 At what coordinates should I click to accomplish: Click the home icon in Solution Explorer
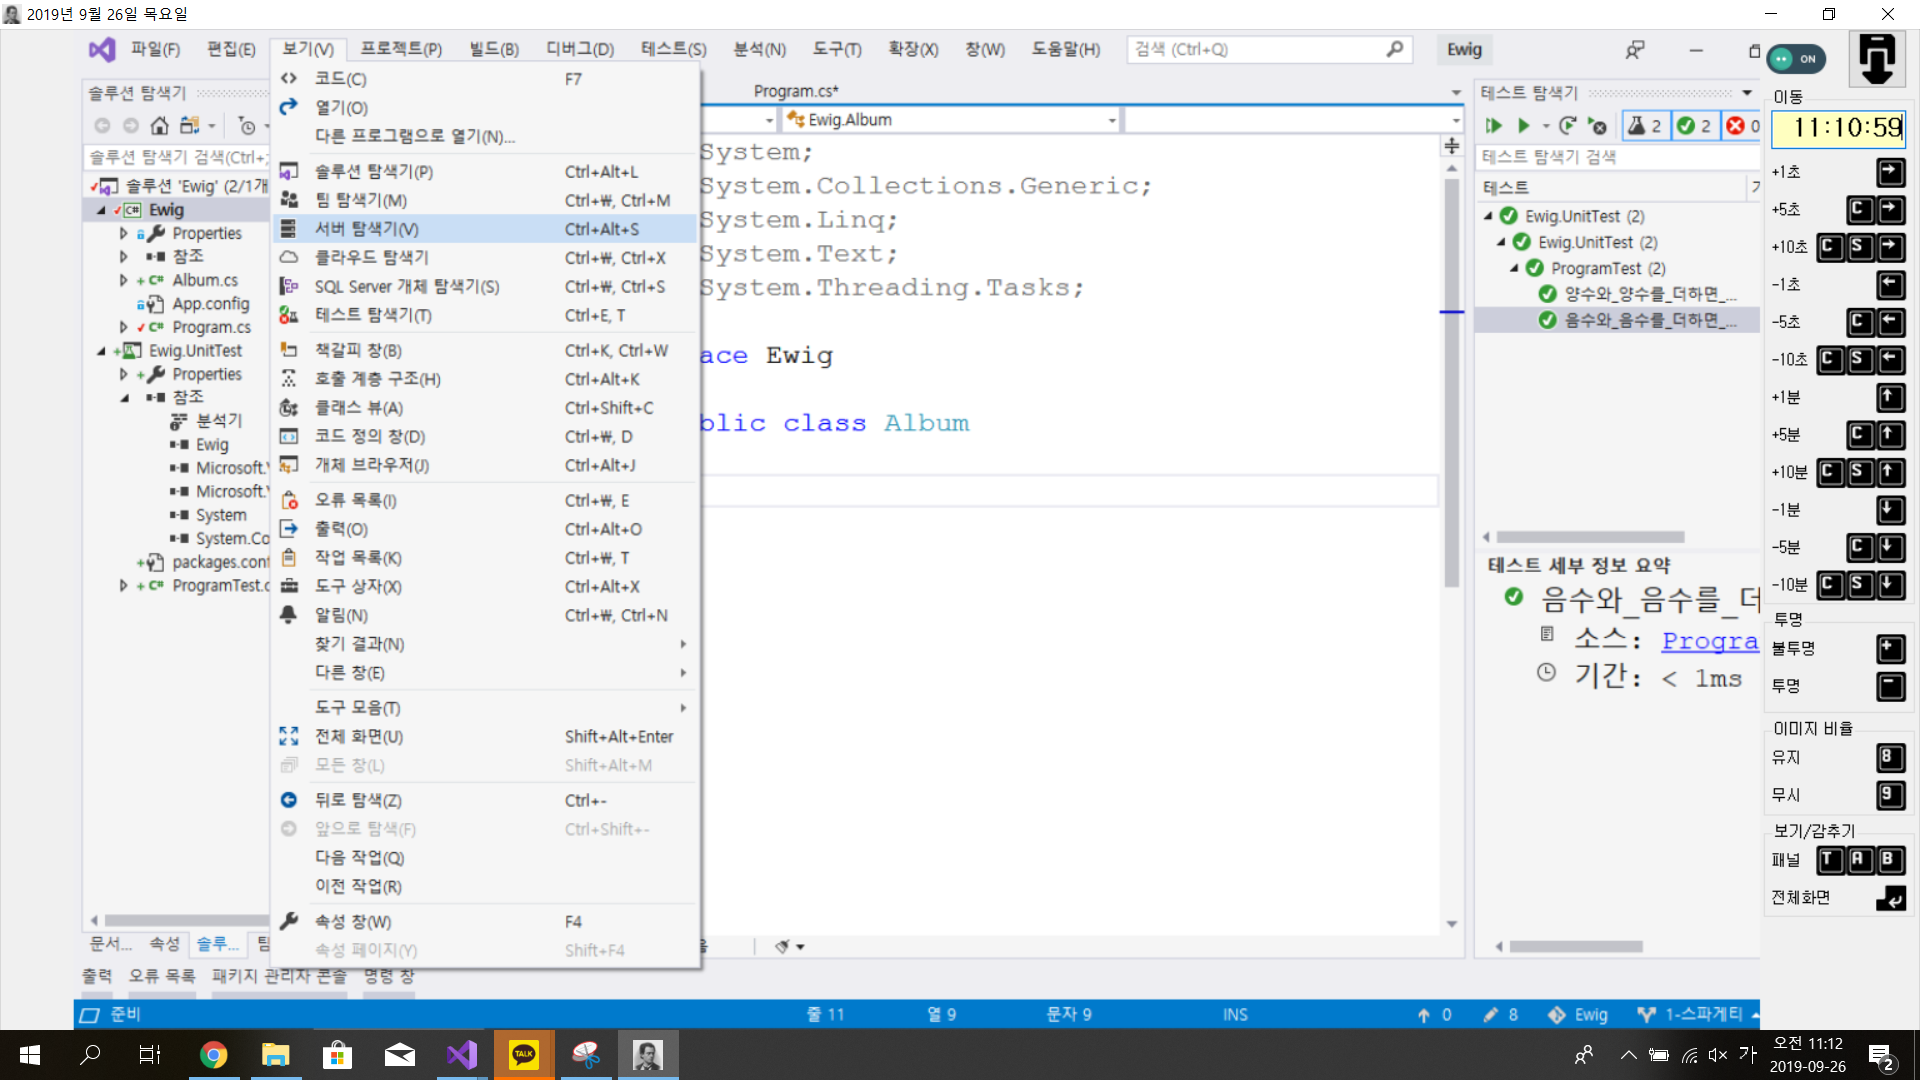coord(159,126)
